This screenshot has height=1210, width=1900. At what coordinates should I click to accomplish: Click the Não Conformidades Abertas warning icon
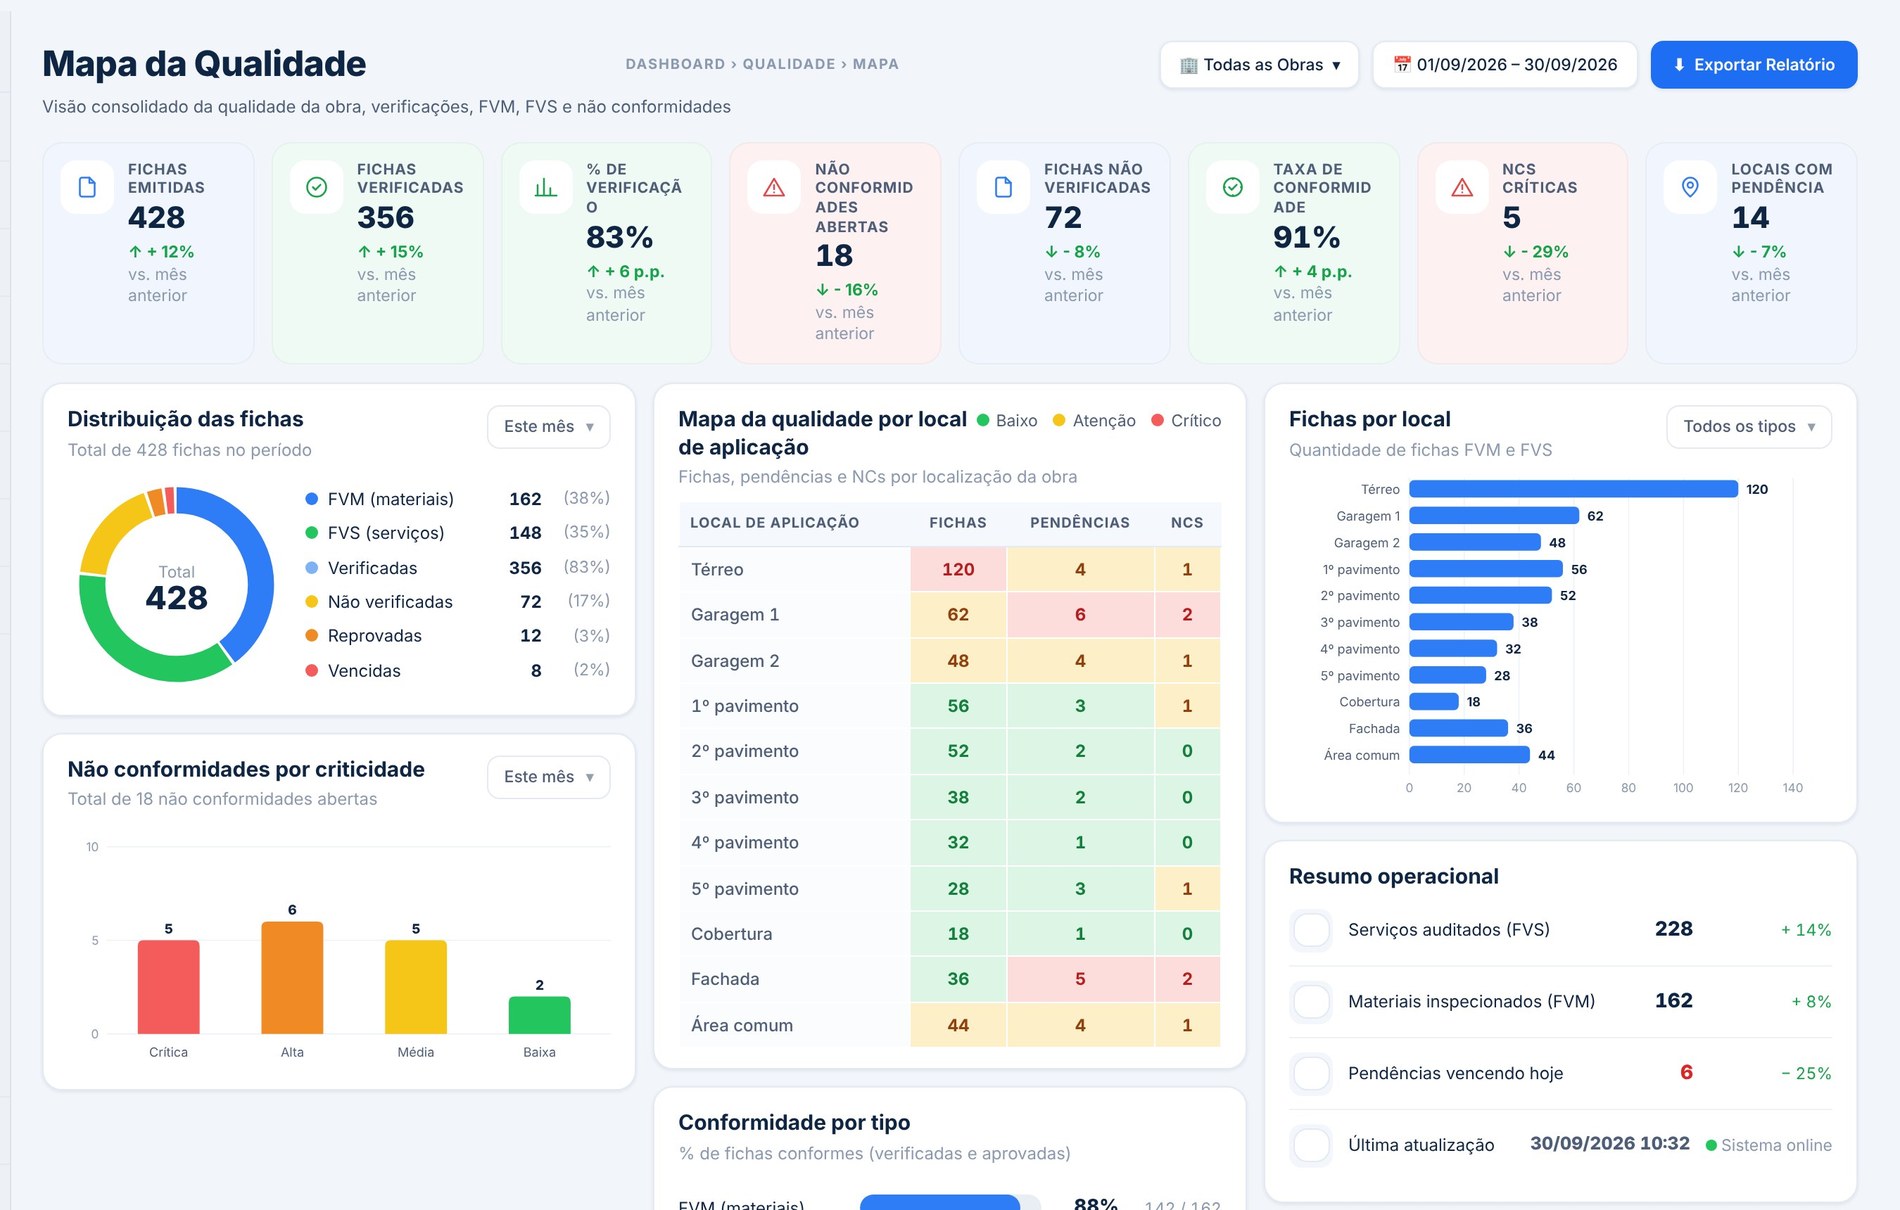point(774,187)
